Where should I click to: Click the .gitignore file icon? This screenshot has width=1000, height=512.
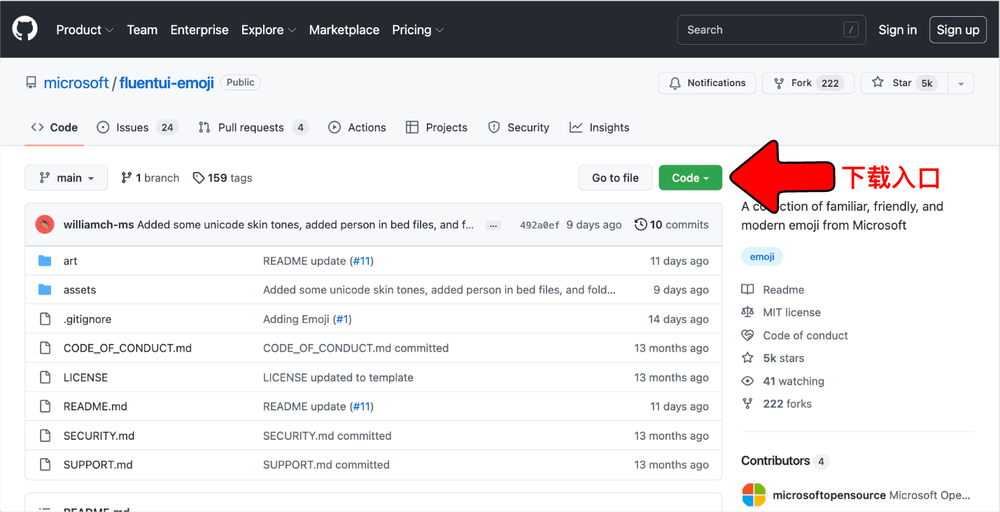click(x=45, y=319)
